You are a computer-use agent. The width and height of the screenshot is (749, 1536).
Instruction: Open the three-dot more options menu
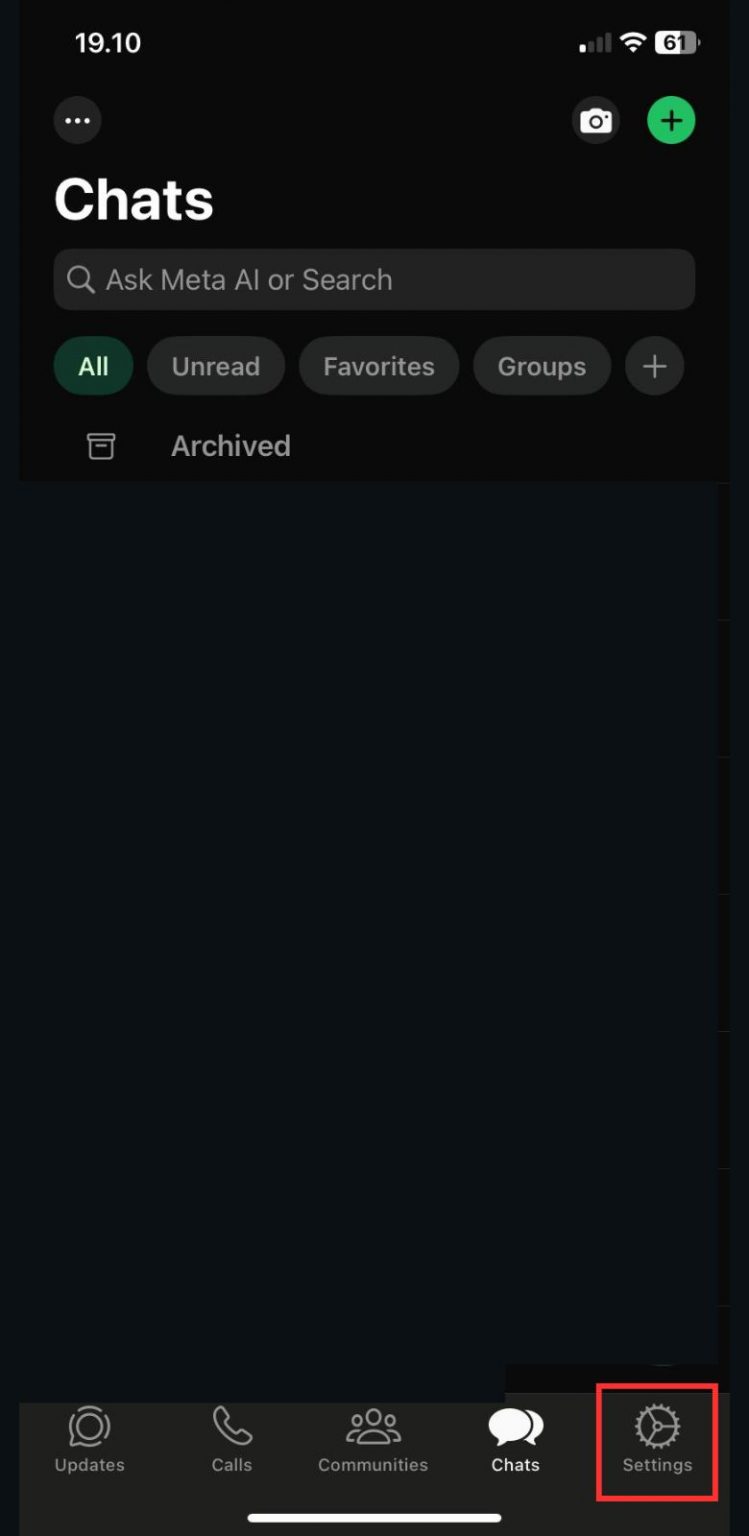pos(77,121)
